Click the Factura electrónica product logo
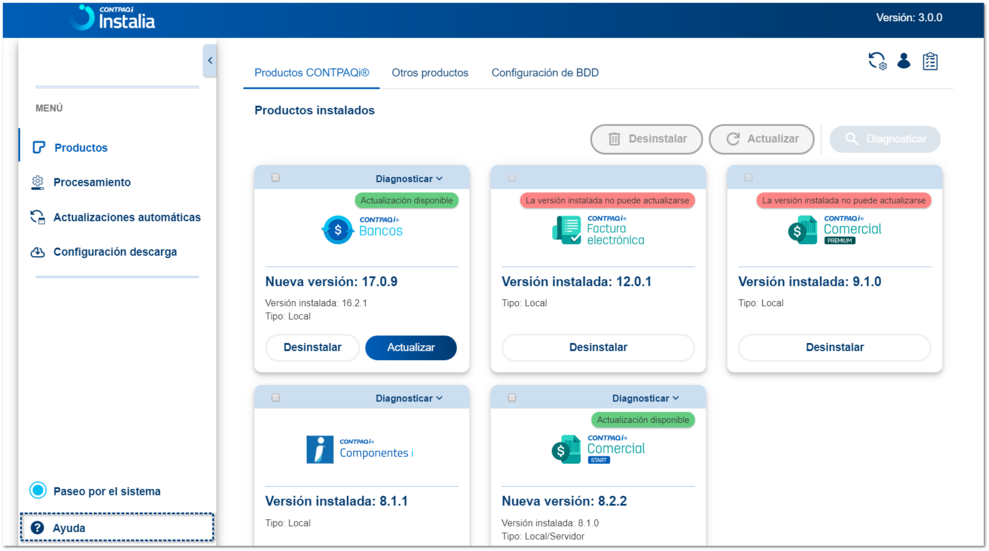Screen dimensions: 989x551 598,230
